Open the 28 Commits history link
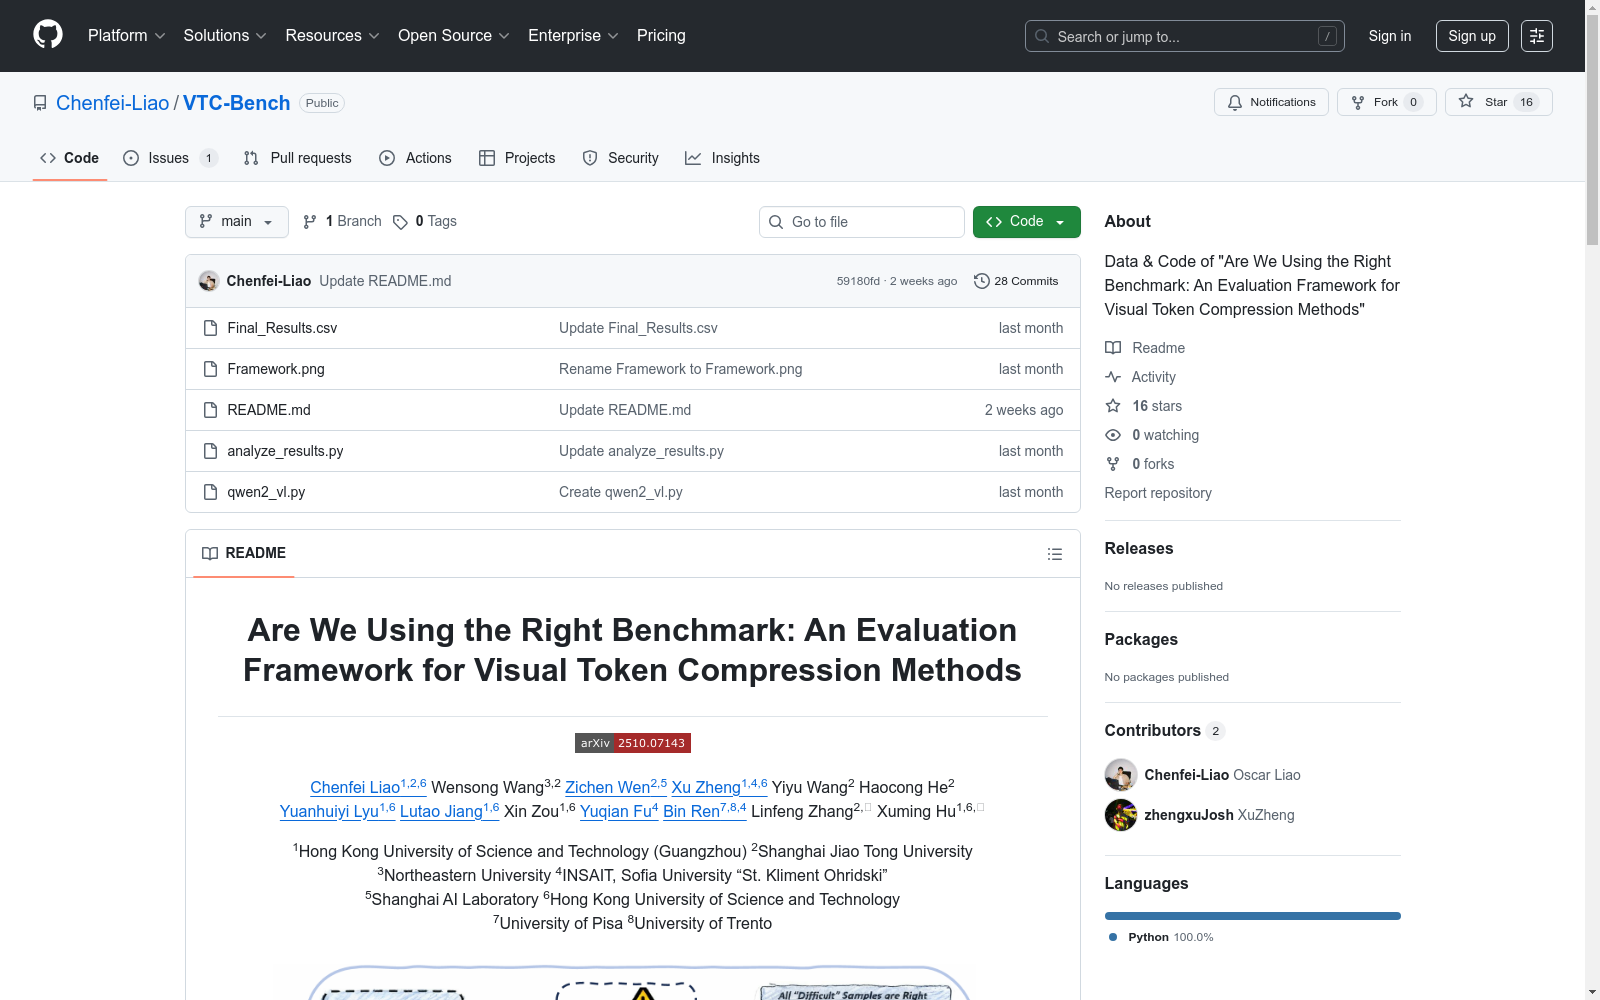 pyautogui.click(x=1016, y=281)
